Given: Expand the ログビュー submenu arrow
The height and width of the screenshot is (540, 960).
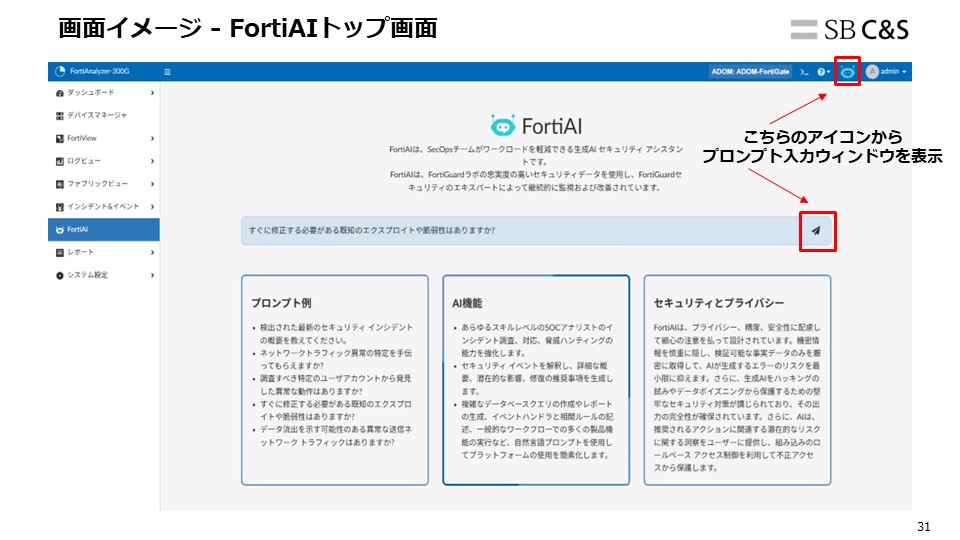Looking at the screenshot, I should [152, 161].
